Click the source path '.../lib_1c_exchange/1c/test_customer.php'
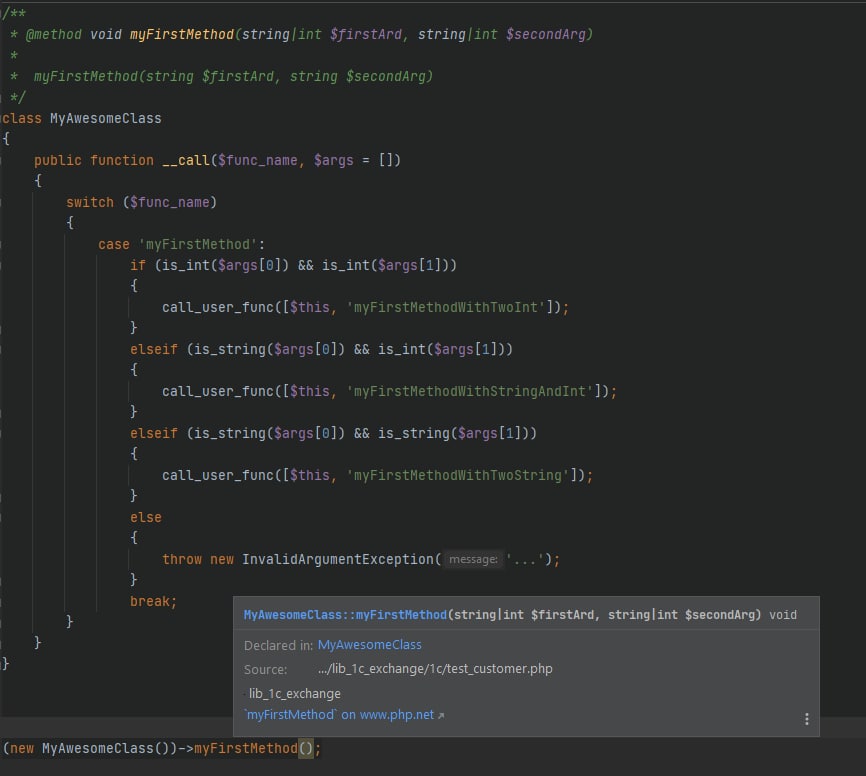The height and width of the screenshot is (776, 866). (x=435, y=669)
